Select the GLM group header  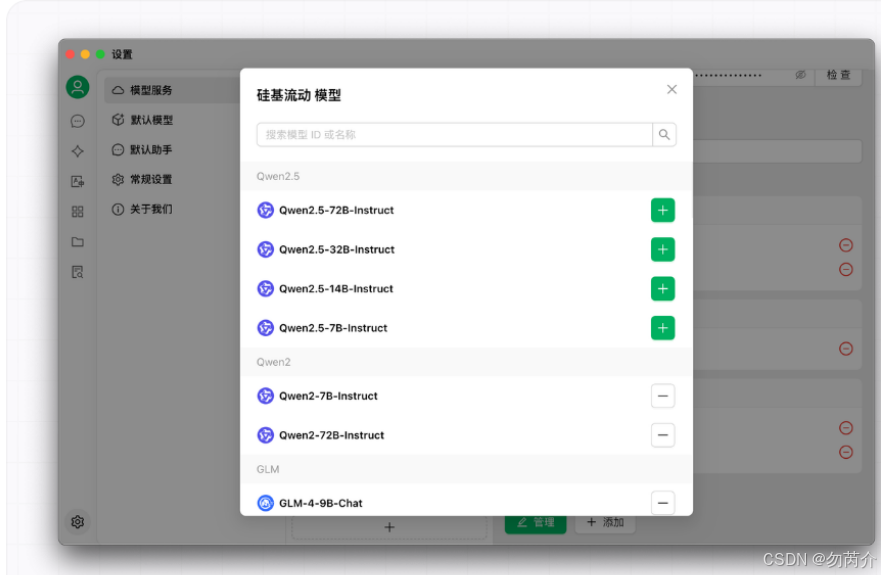click(x=466, y=469)
